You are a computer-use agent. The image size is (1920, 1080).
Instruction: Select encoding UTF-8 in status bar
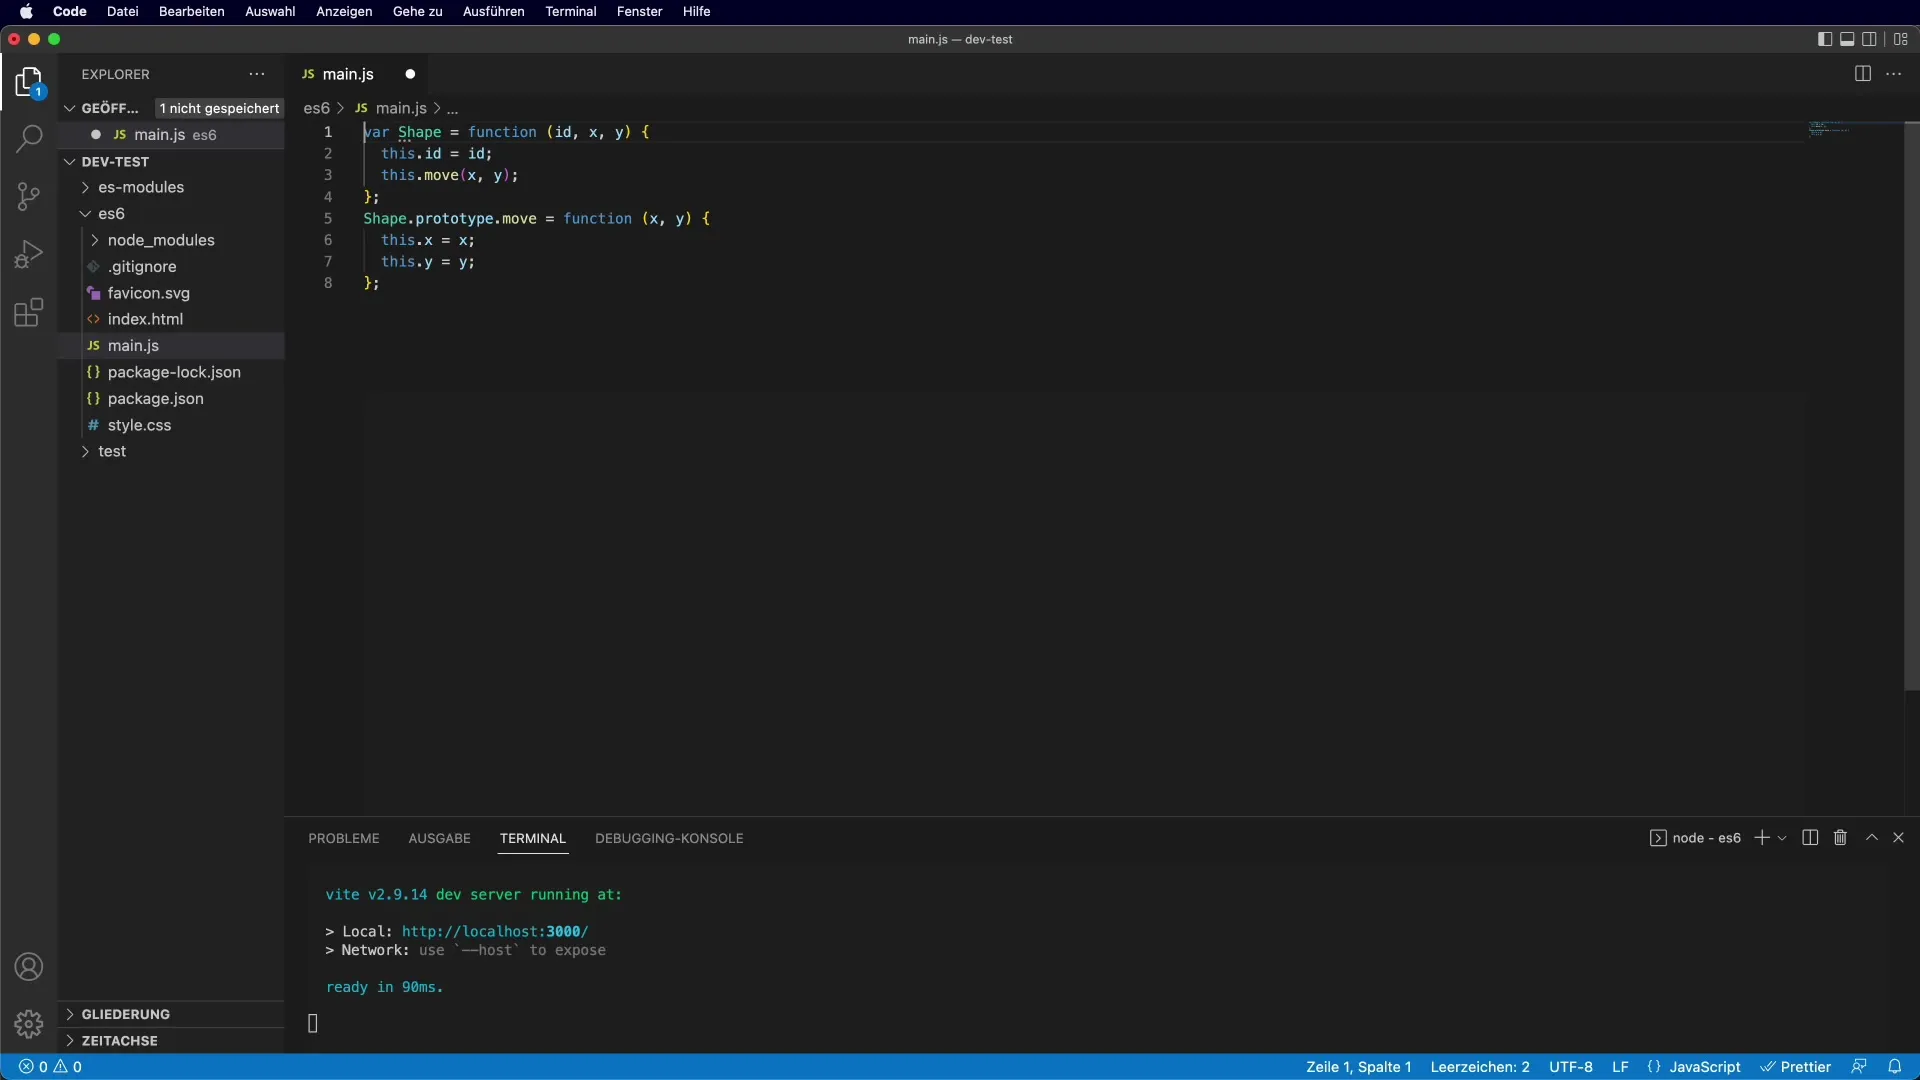1571,1067
